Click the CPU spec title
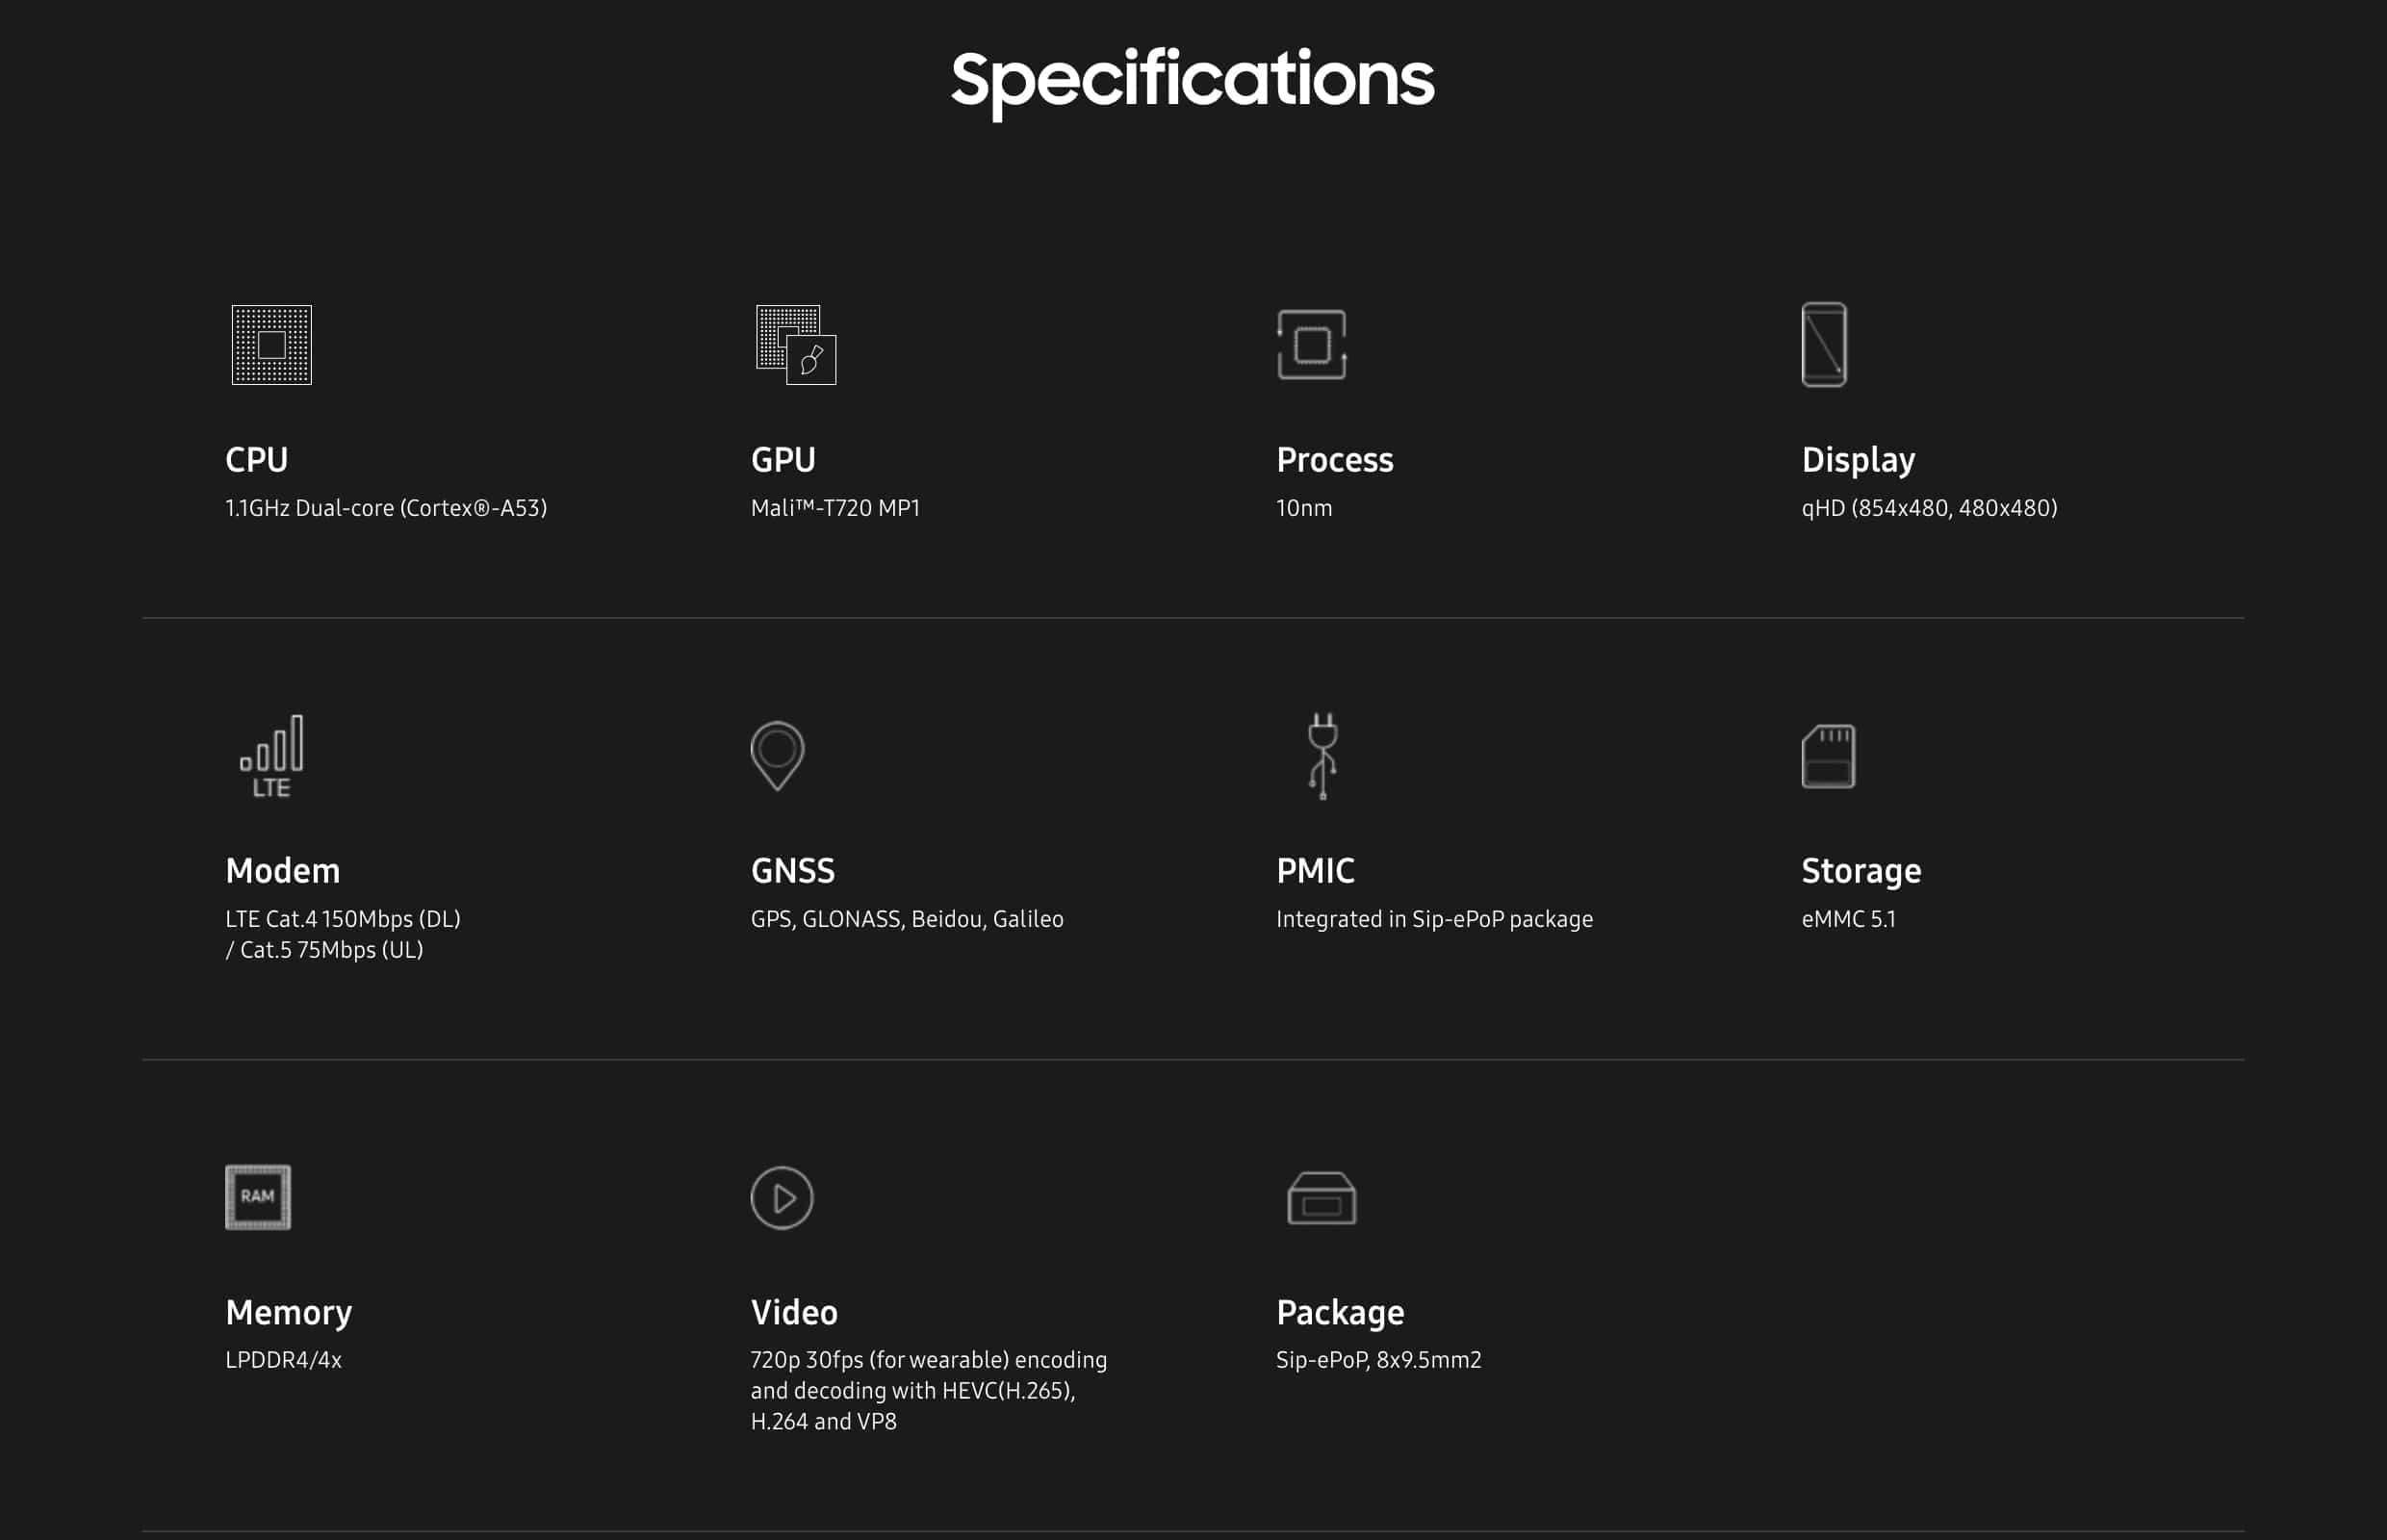Viewport: 2387px width, 1540px height. click(x=257, y=460)
